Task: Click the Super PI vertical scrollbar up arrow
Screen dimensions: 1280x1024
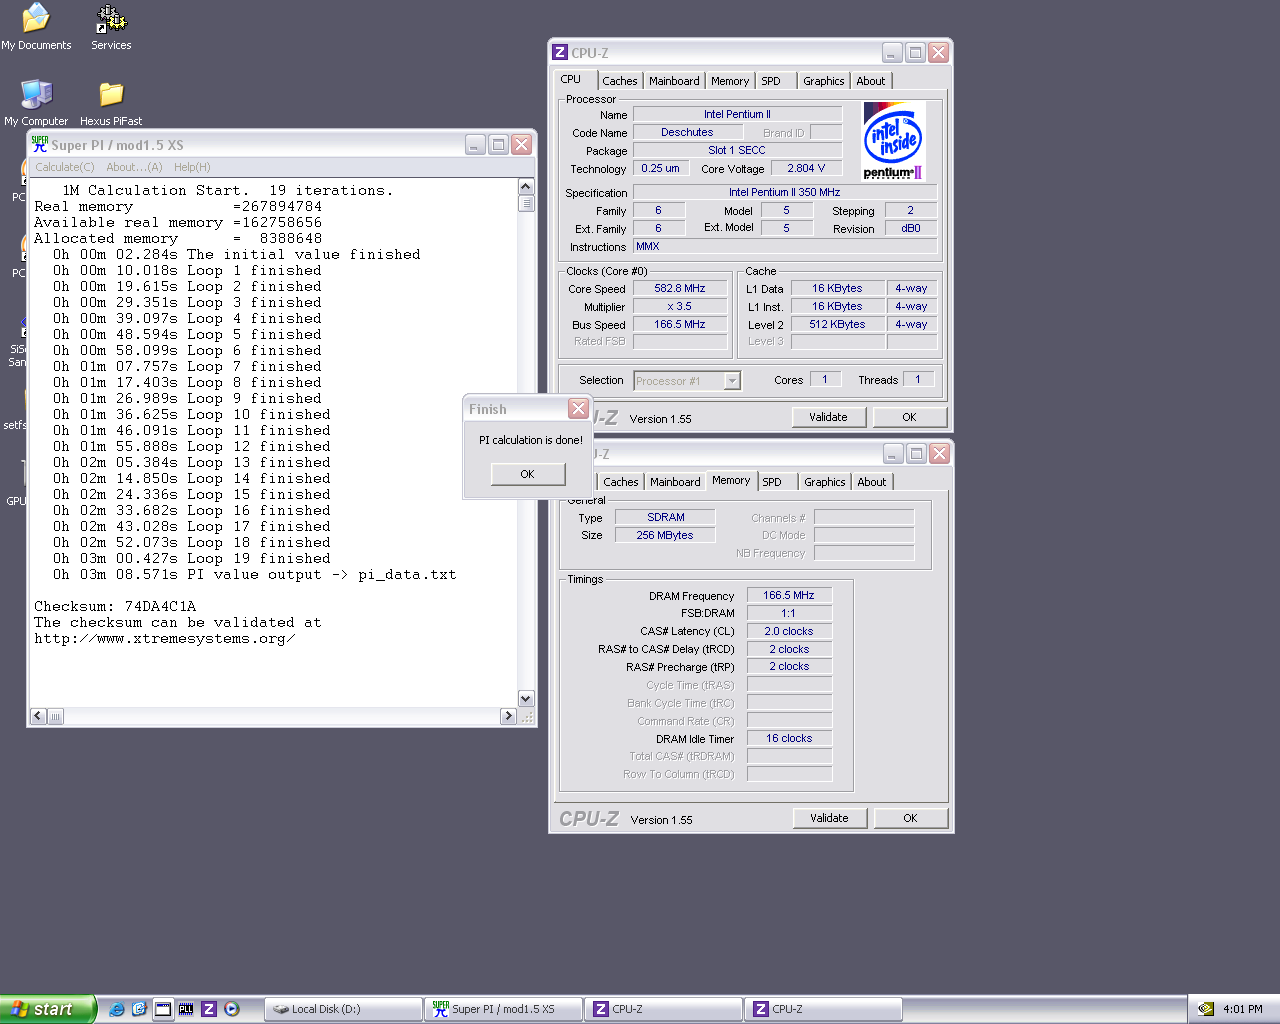Action: coord(526,186)
